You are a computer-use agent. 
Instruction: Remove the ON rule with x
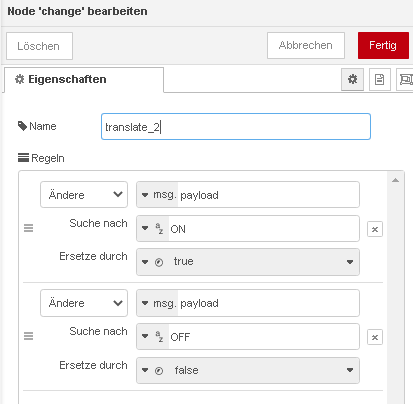375,229
